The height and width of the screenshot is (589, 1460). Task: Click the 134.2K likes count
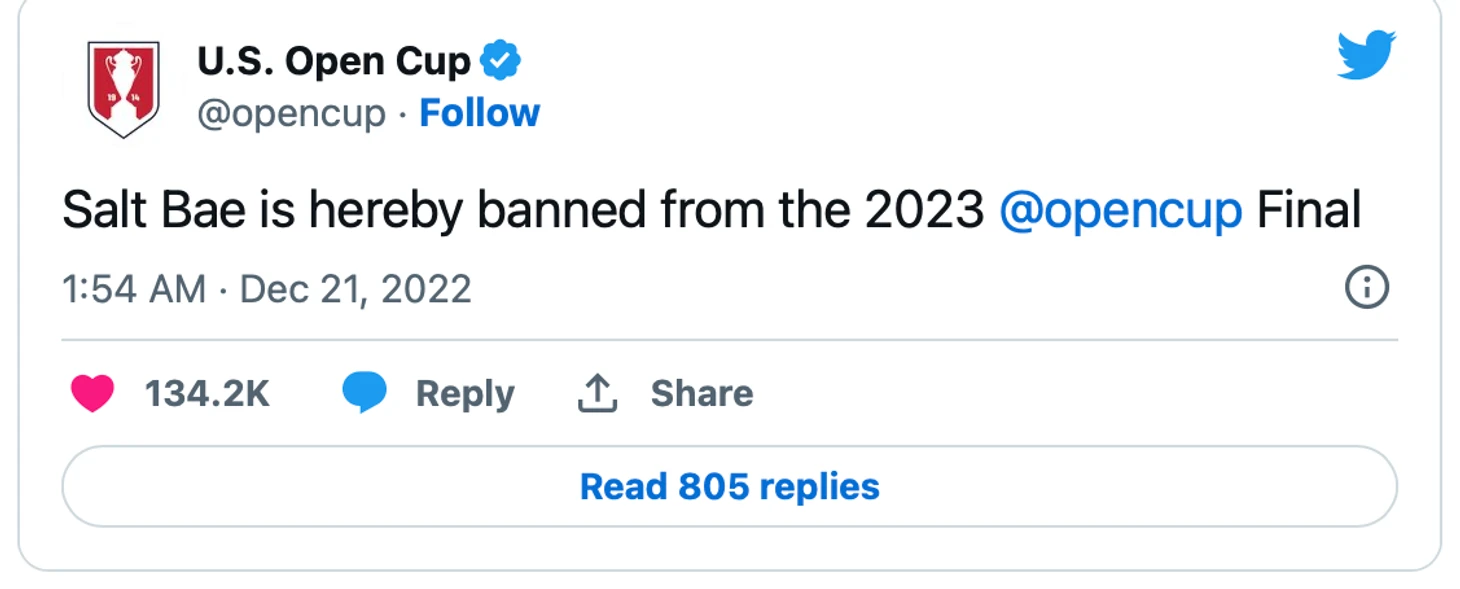(x=207, y=394)
